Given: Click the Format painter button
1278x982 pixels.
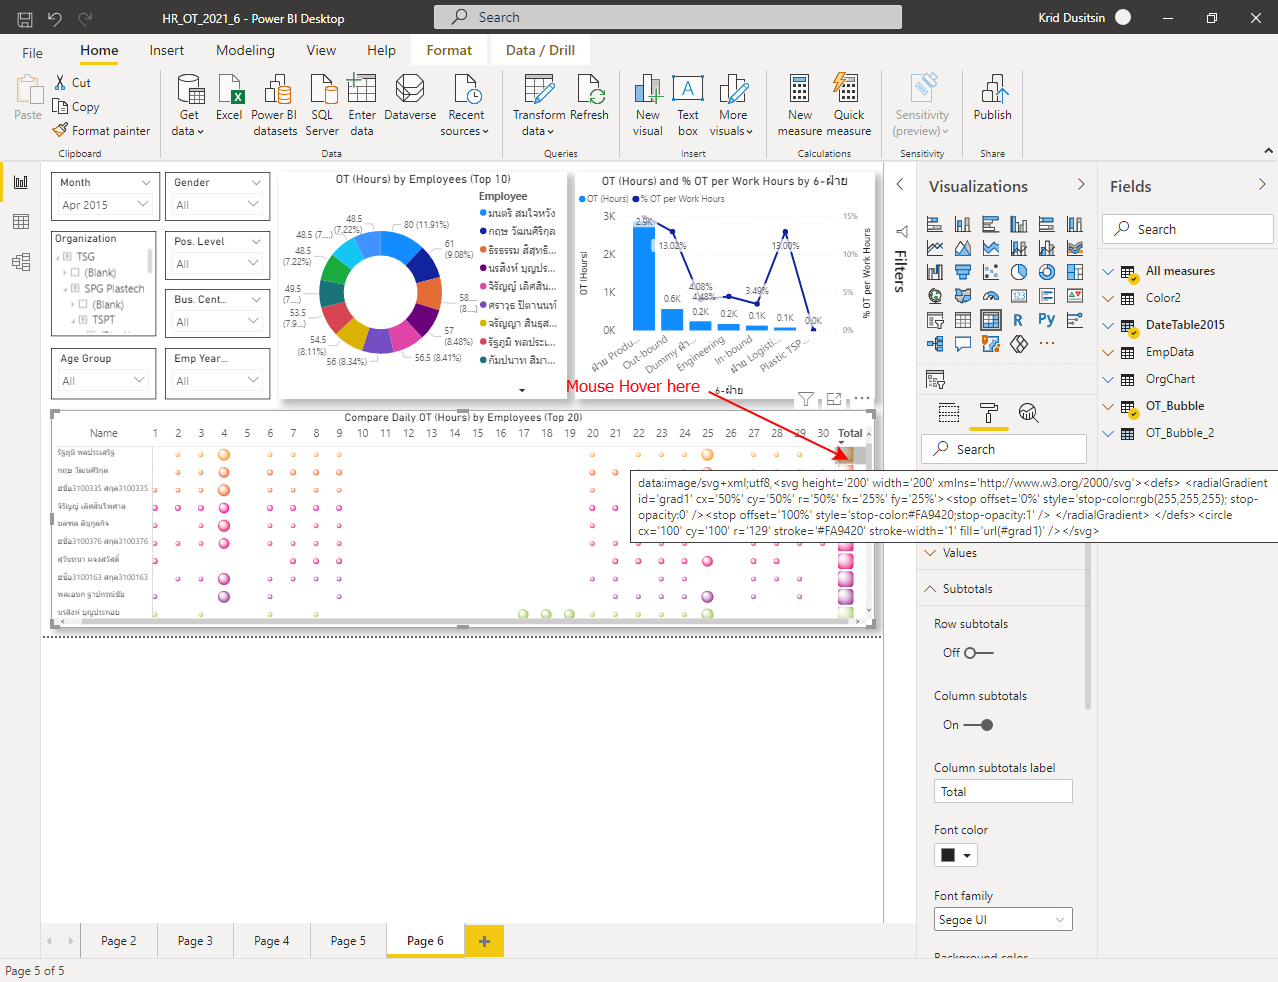Looking at the screenshot, I should (x=102, y=131).
